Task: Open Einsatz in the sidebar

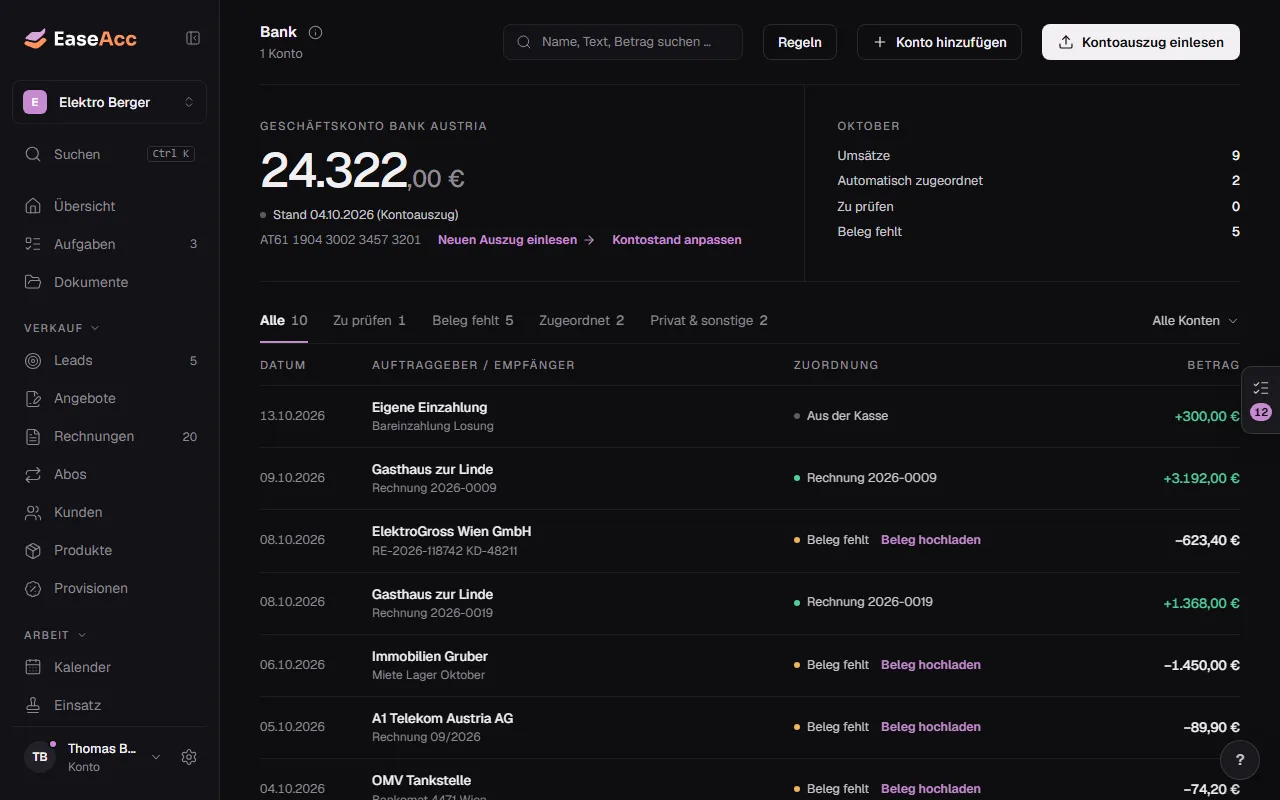Action: click(110, 705)
